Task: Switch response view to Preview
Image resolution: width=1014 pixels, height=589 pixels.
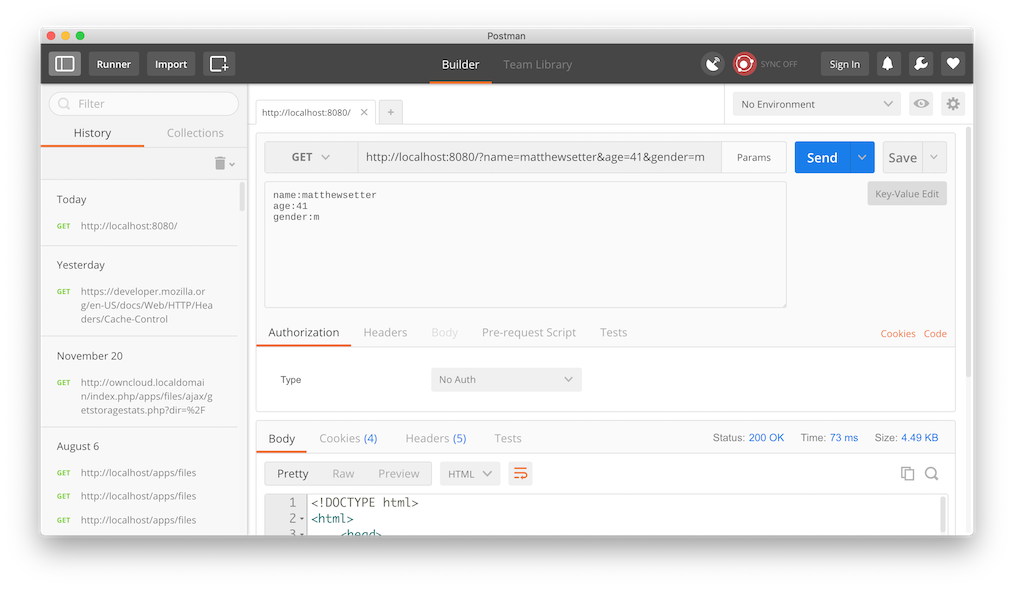Action: pos(398,474)
